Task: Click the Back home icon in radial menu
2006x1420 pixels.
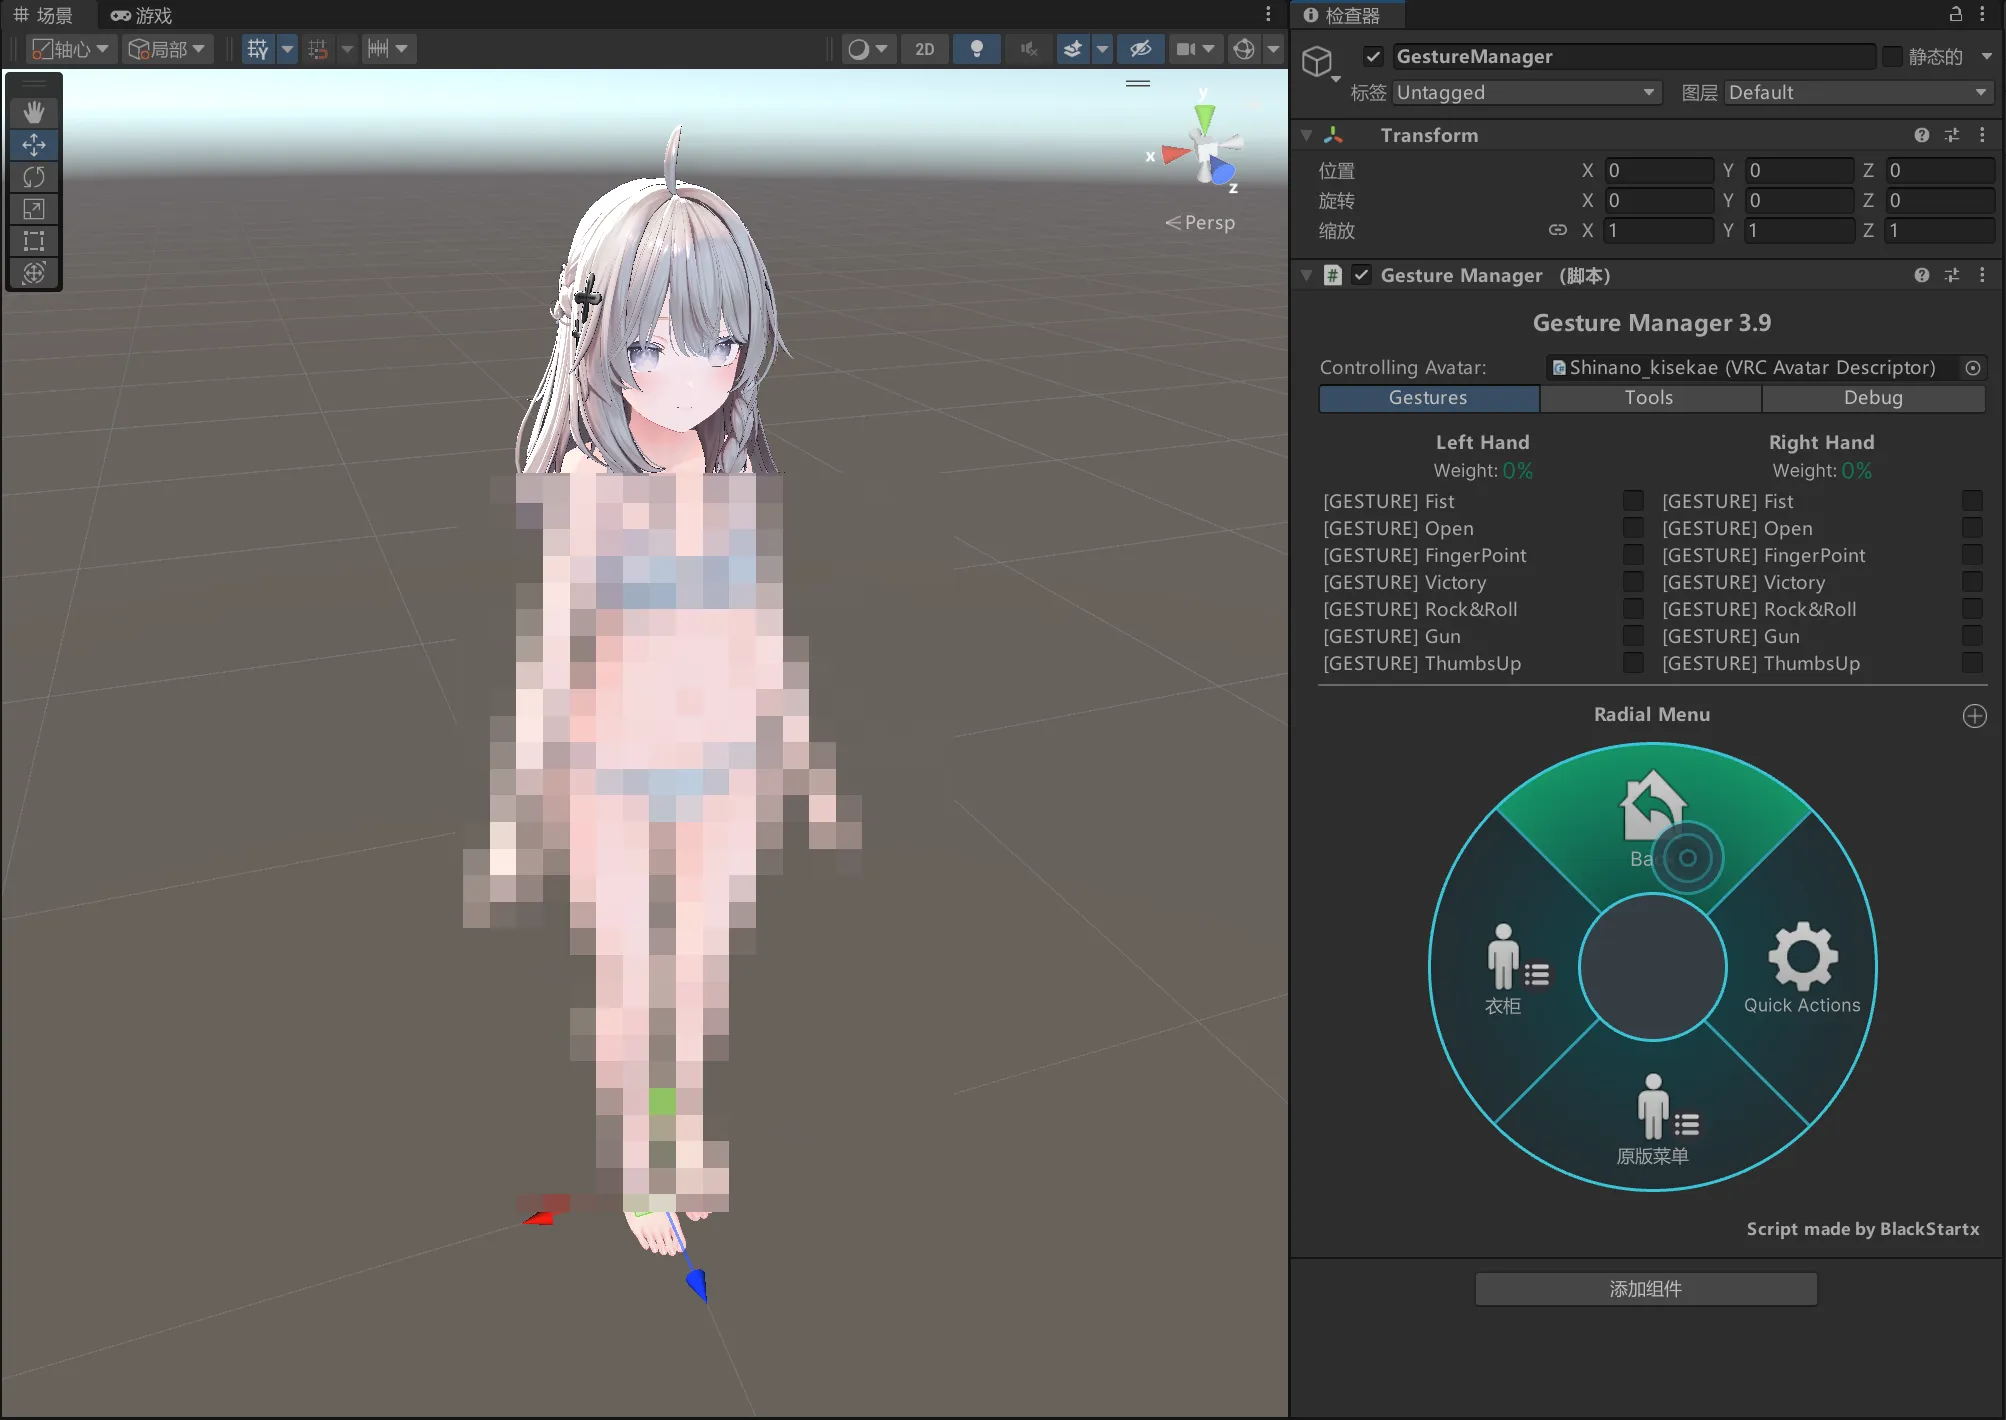Action: [x=1652, y=806]
